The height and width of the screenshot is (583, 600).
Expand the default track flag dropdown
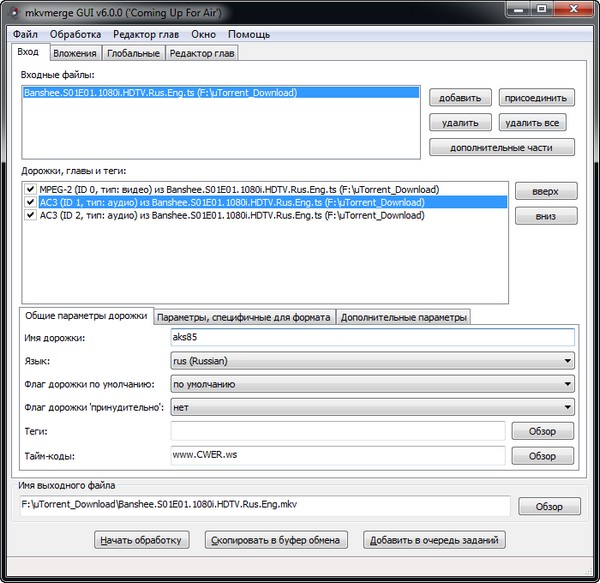click(x=372, y=384)
